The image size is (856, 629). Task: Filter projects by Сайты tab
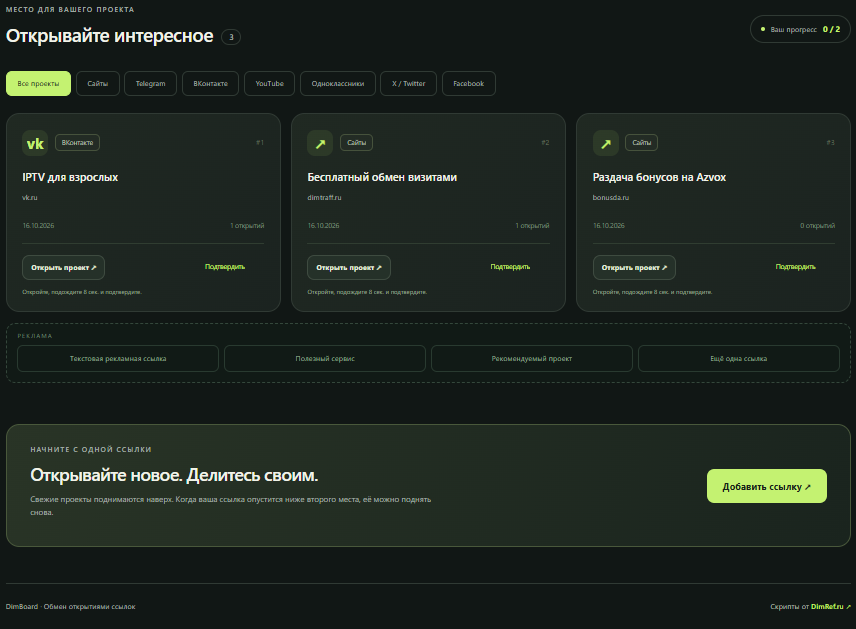(98, 84)
